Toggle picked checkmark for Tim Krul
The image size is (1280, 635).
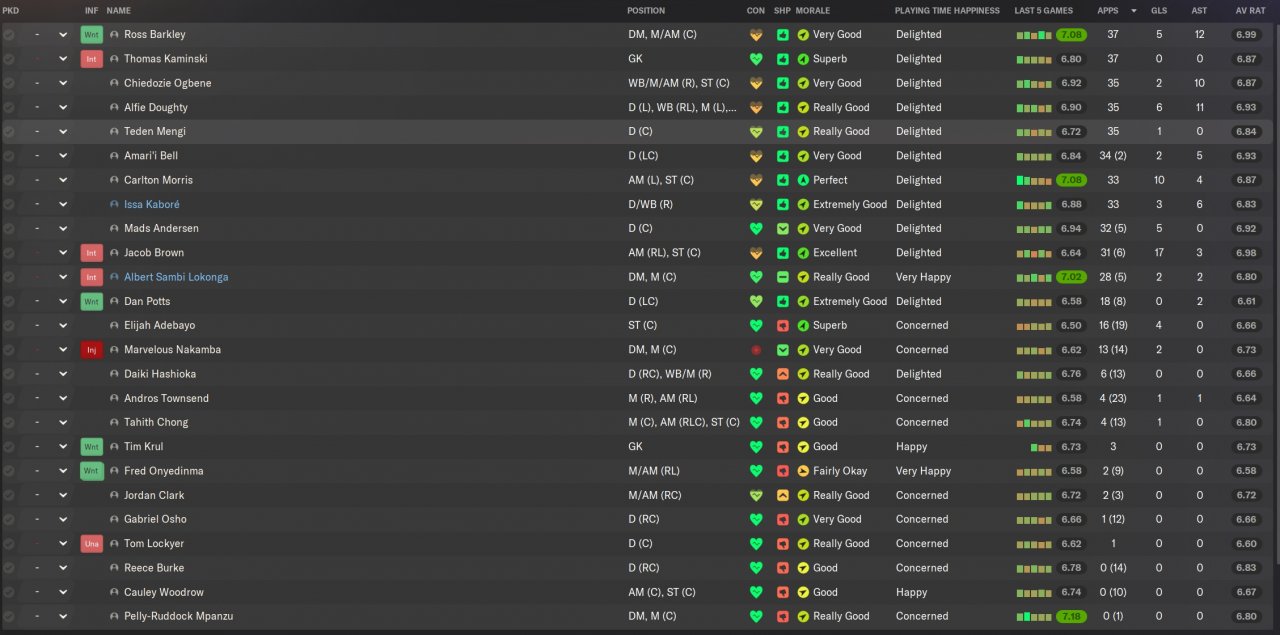click(x=9, y=447)
